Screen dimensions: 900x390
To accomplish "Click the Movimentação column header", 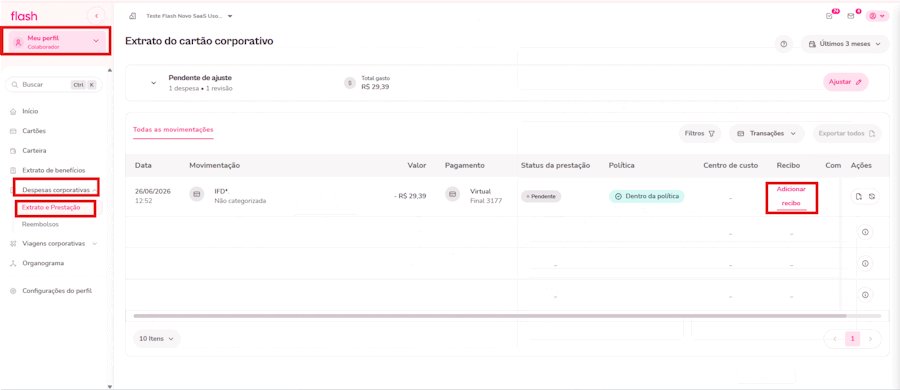I will tap(214, 165).
